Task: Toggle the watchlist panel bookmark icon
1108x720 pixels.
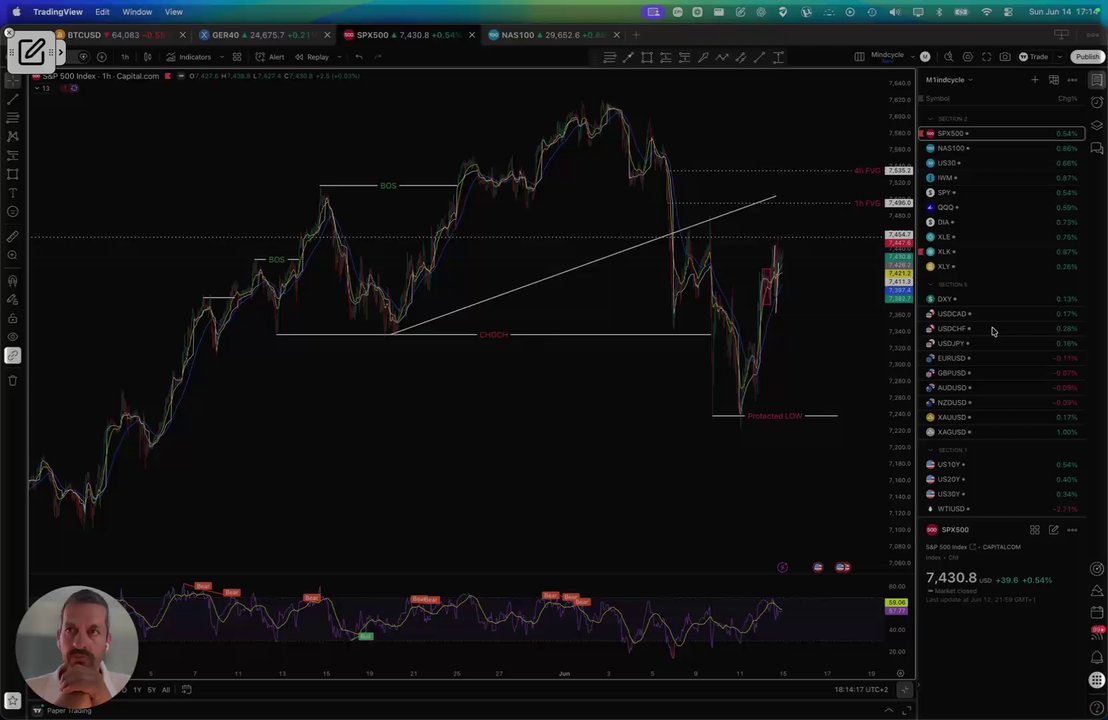Action: (1097, 80)
